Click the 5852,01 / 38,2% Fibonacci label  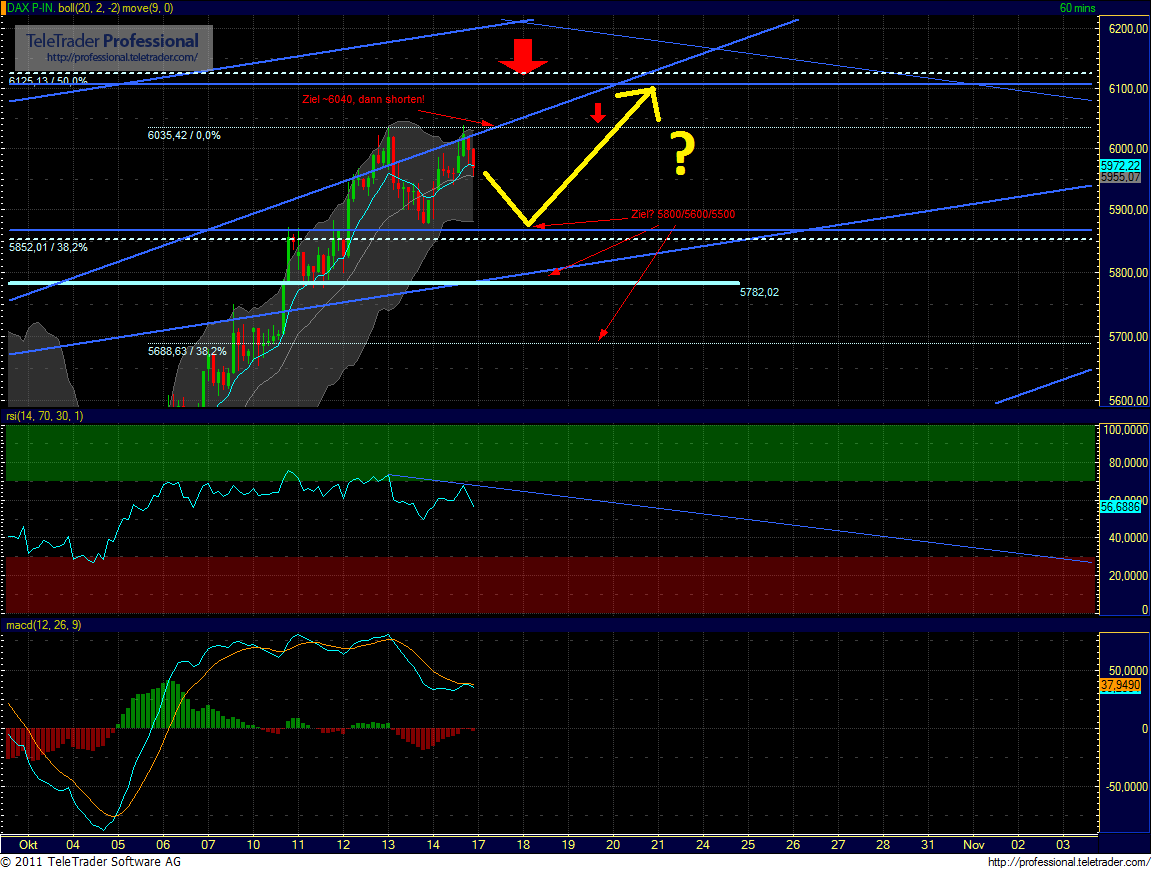(48, 247)
